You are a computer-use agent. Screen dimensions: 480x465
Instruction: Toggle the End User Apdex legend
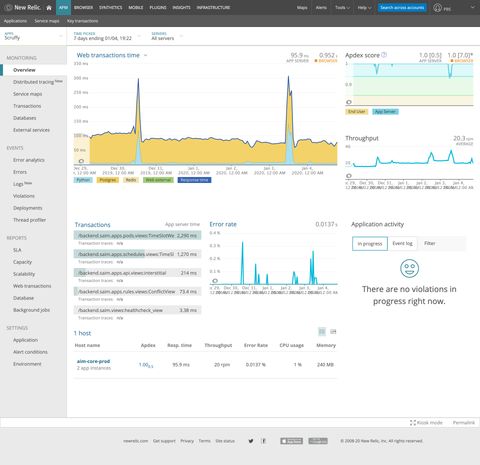pyautogui.click(x=357, y=112)
